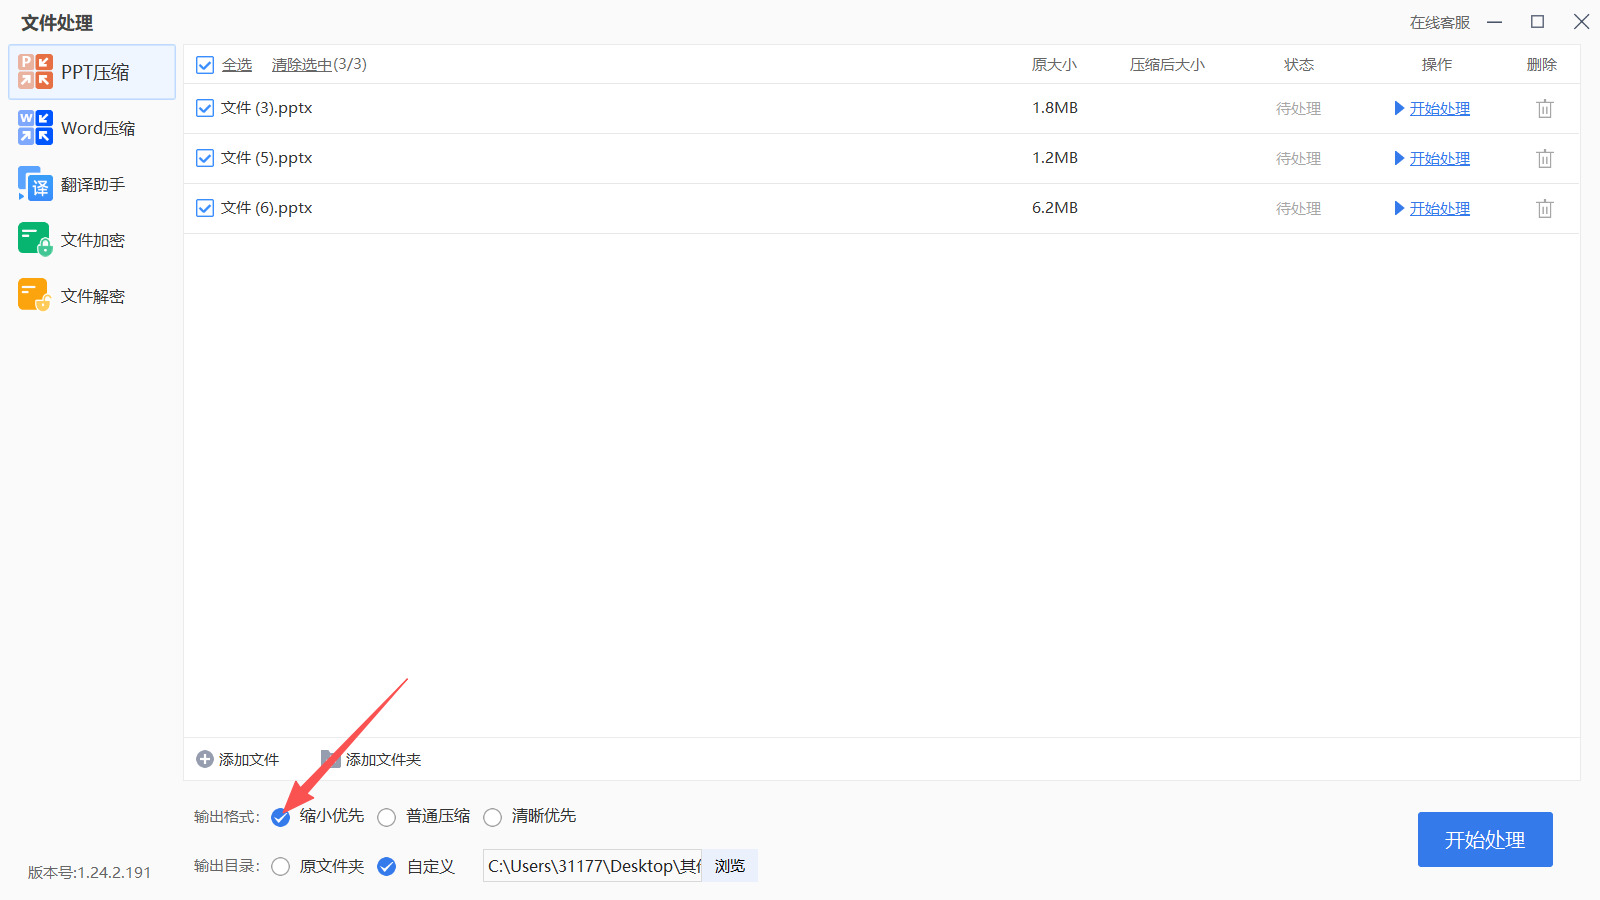Delete 文件 (3).pptx with trash icon
This screenshot has width=1600, height=900.
point(1545,108)
